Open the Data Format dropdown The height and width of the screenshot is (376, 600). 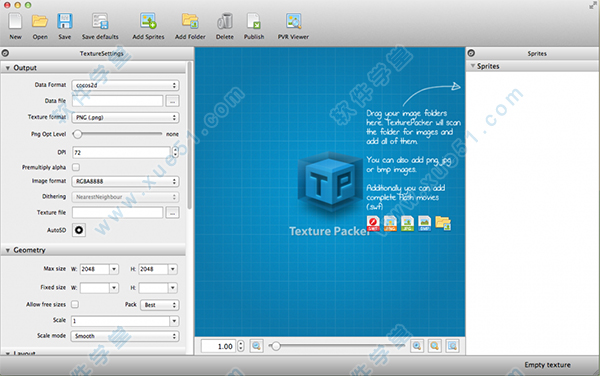pyautogui.click(x=126, y=85)
